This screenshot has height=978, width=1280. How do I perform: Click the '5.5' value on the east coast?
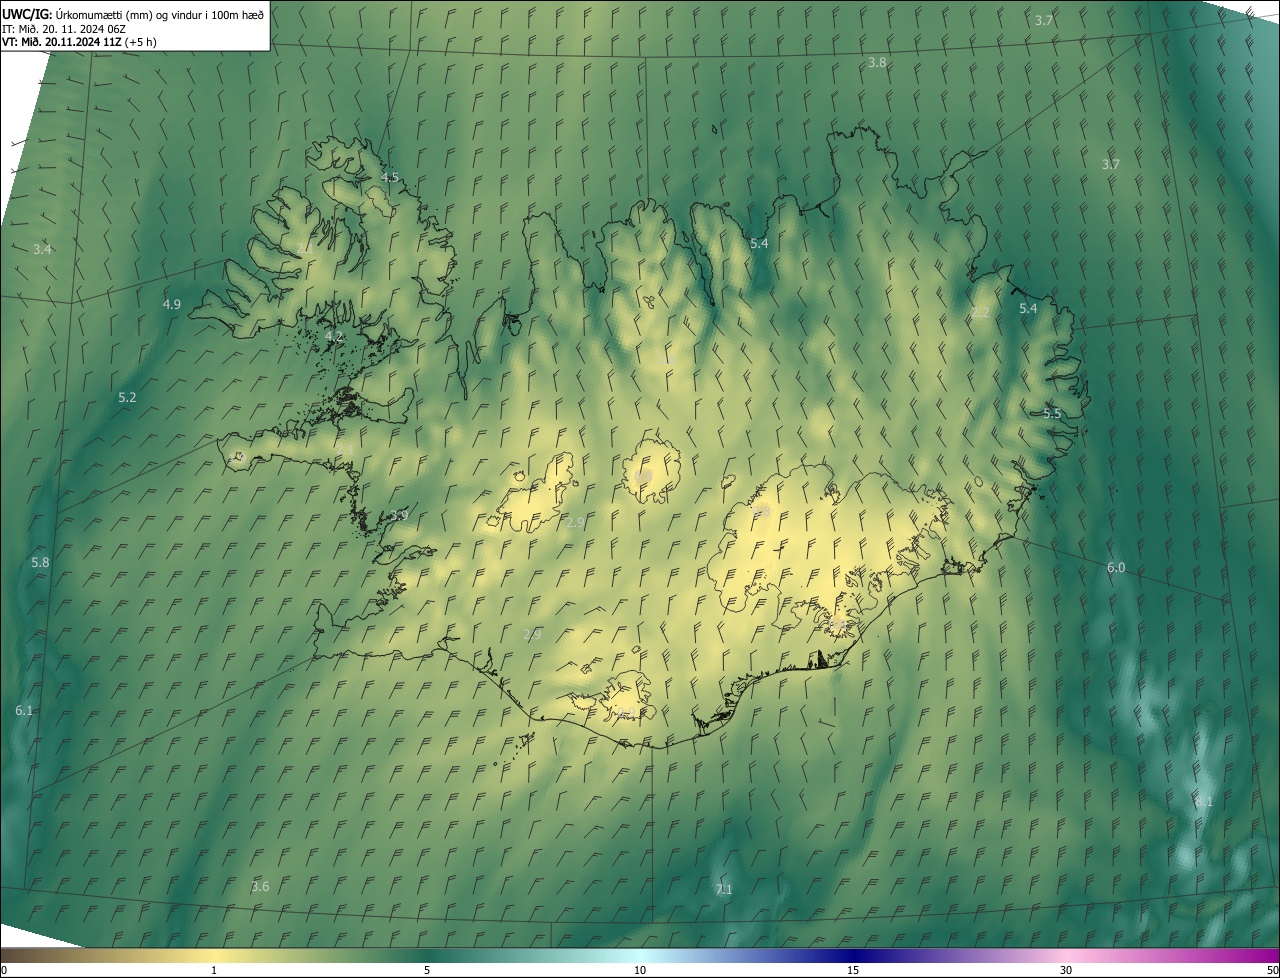(x=1052, y=413)
